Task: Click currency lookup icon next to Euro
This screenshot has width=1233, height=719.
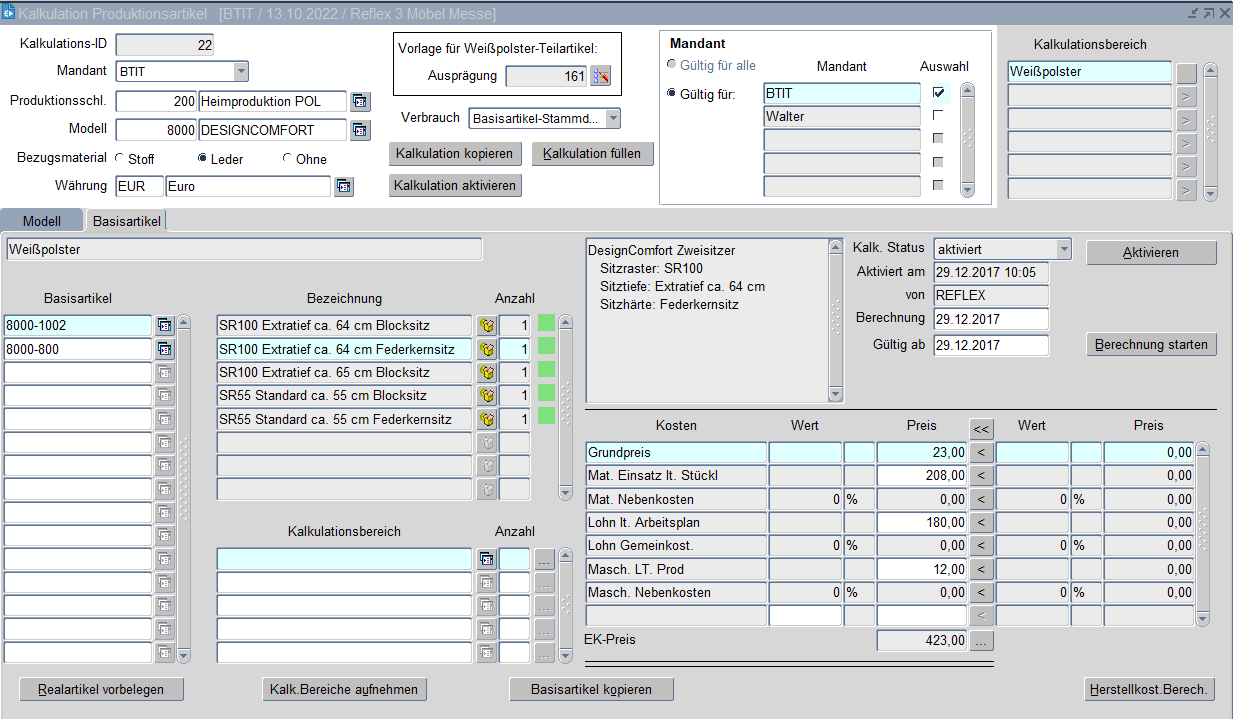Action: pyautogui.click(x=344, y=187)
